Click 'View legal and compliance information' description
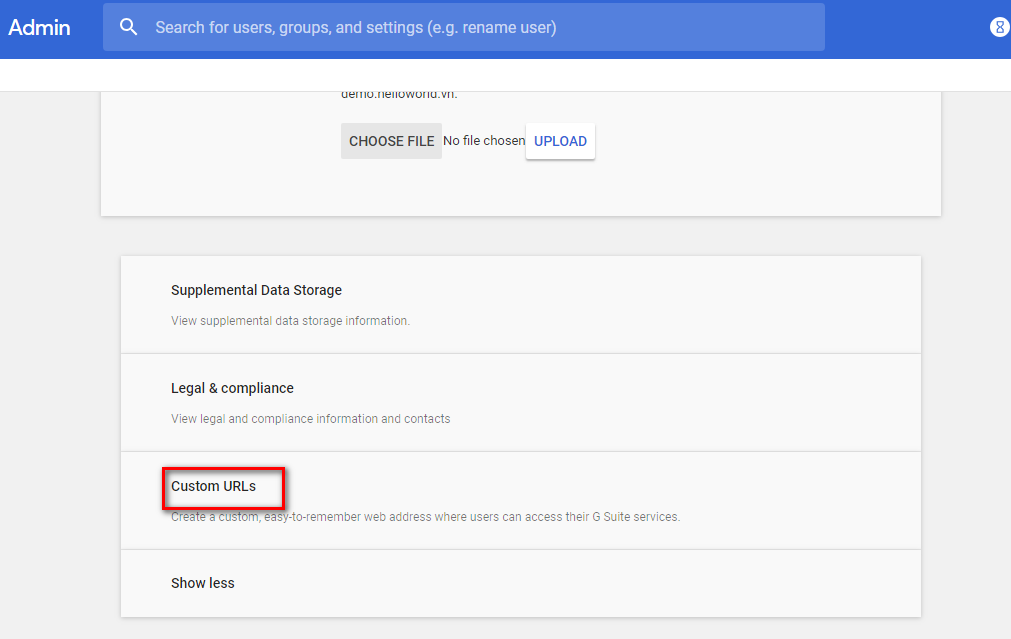 [310, 419]
